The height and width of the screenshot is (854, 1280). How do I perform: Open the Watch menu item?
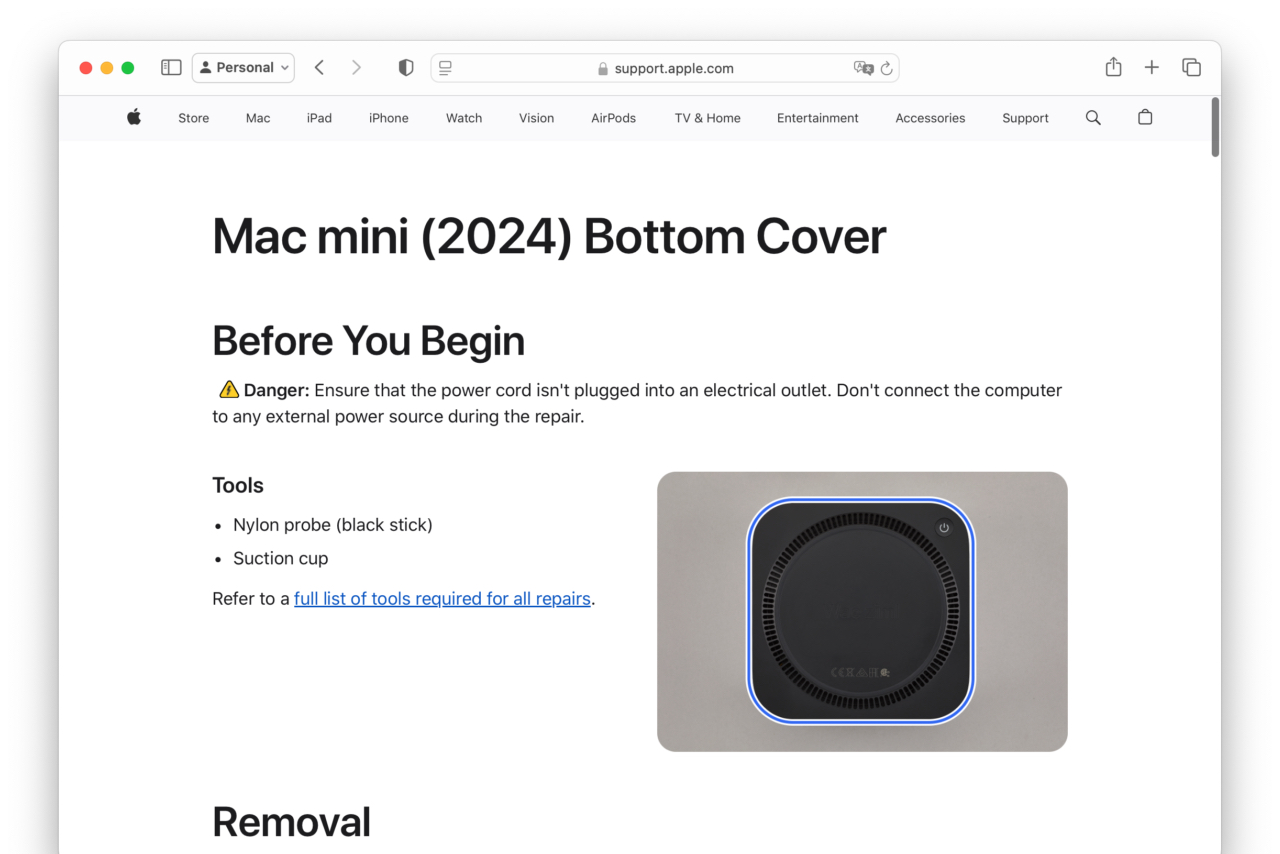pyautogui.click(x=464, y=118)
